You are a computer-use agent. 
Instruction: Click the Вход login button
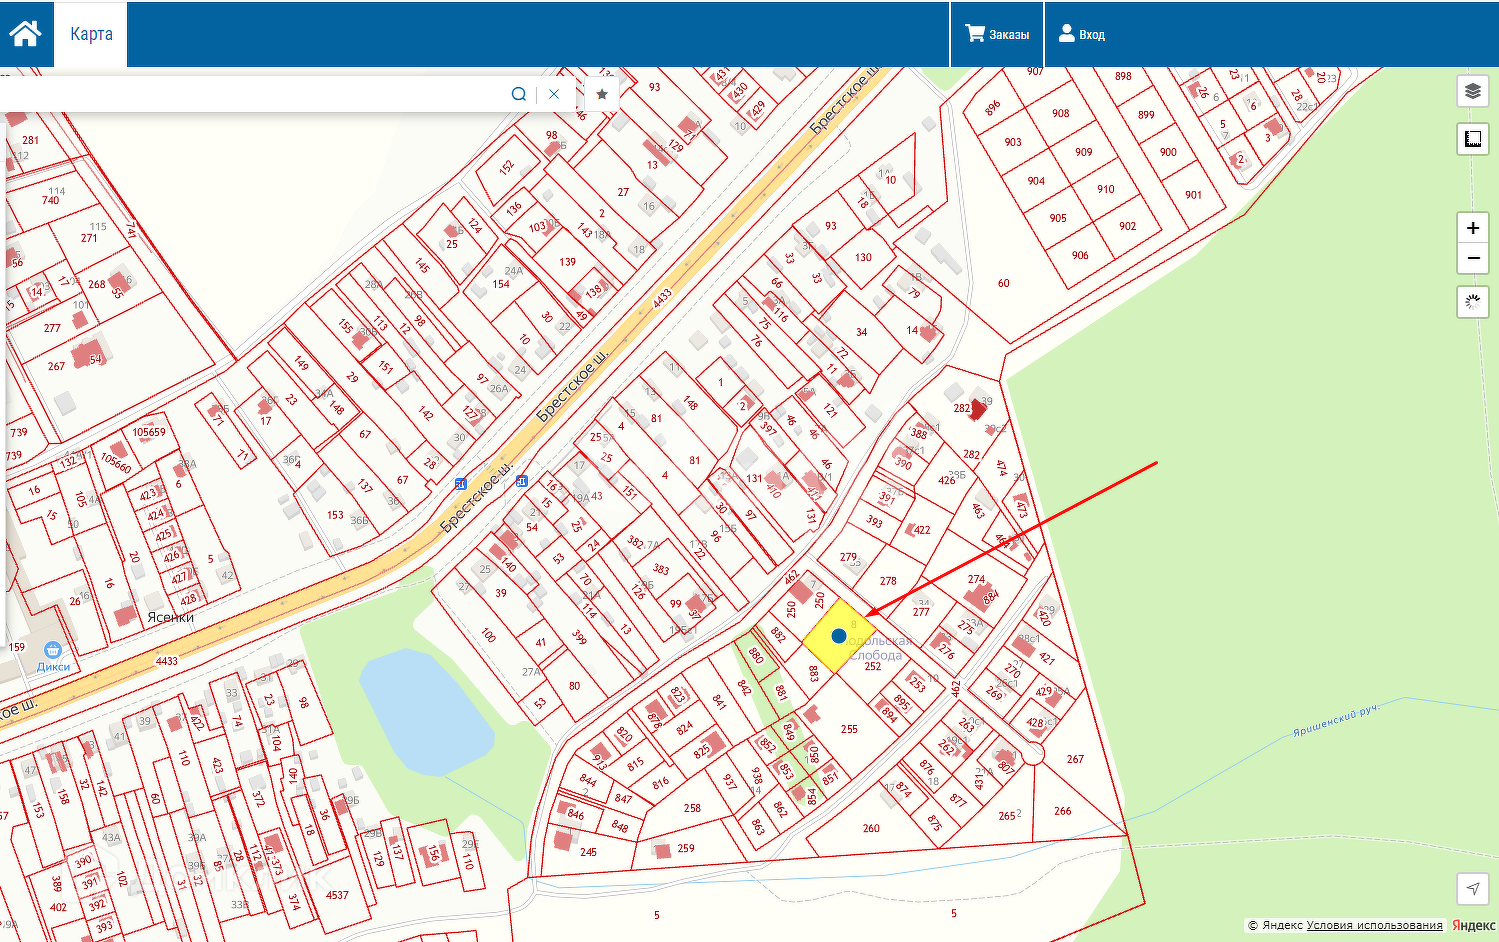pos(1082,34)
